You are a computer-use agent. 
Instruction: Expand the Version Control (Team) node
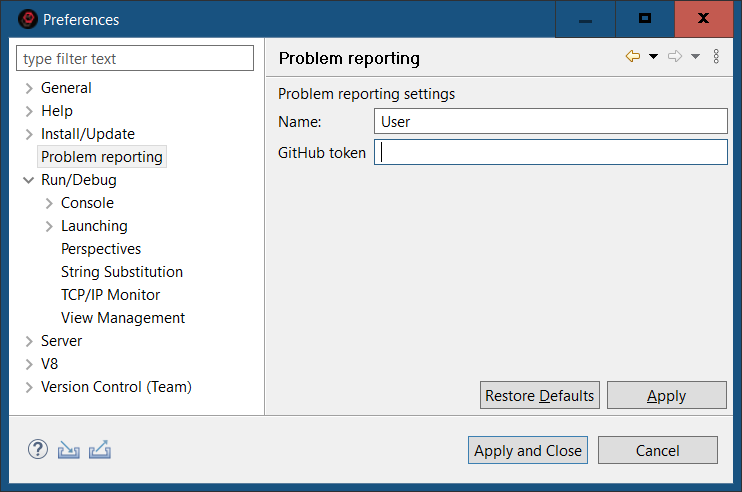tap(29, 387)
